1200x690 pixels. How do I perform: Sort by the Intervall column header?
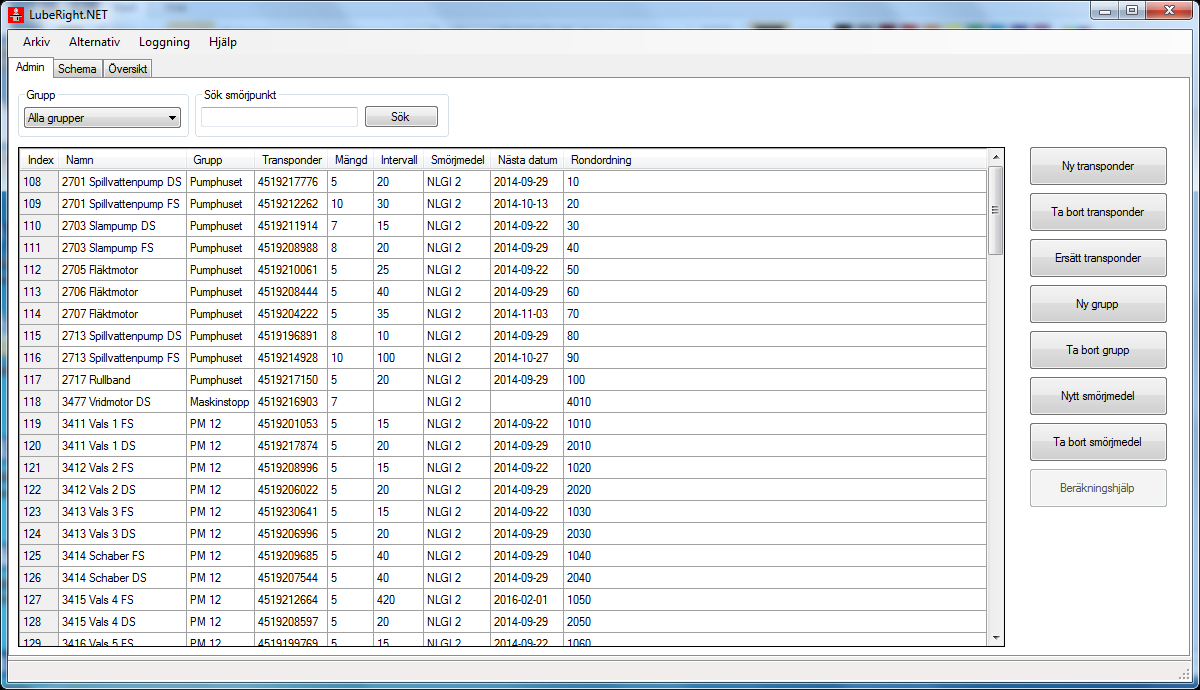(x=398, y=160)
